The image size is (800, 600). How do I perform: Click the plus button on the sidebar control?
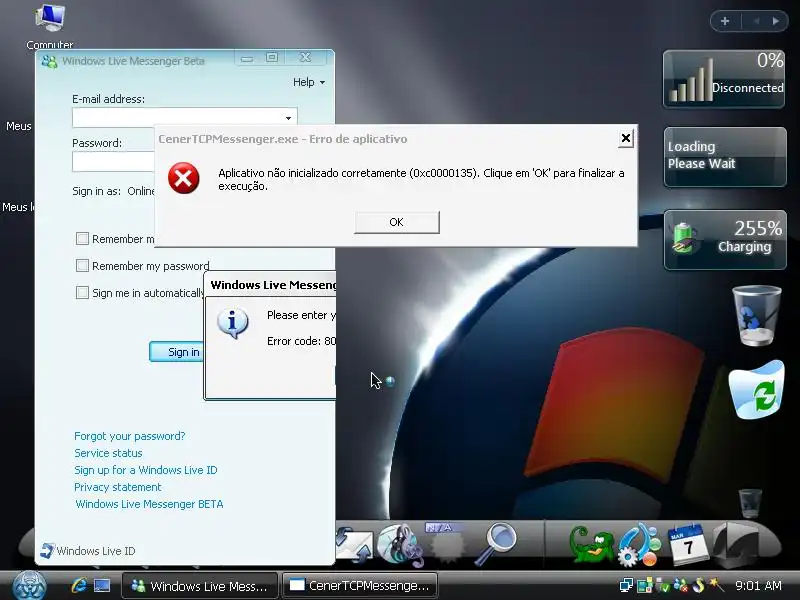point(725,21)
